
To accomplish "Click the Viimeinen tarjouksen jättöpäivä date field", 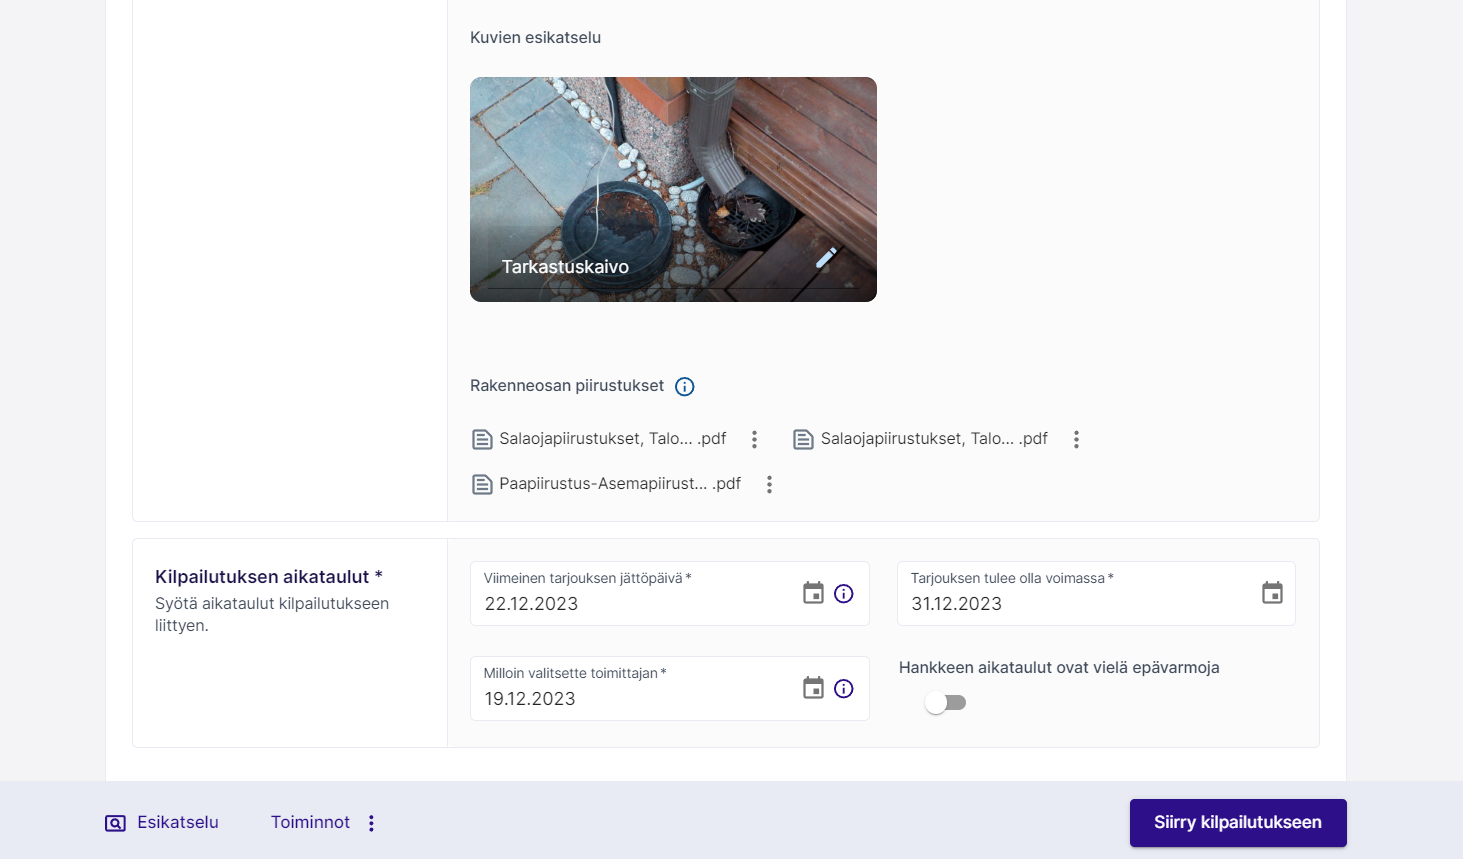I will 630,604.
